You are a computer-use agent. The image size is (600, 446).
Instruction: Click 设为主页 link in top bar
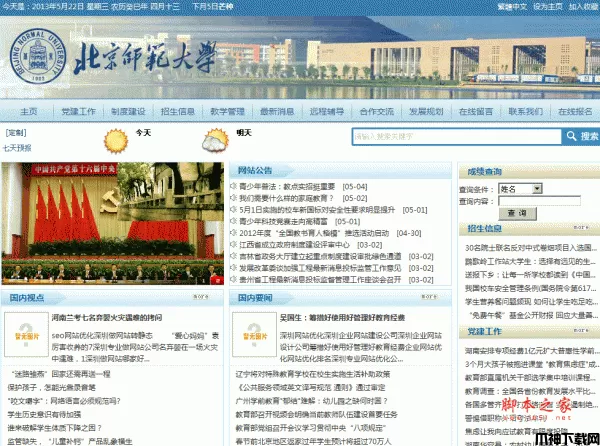pyautogui.click(x=548, y=7)
